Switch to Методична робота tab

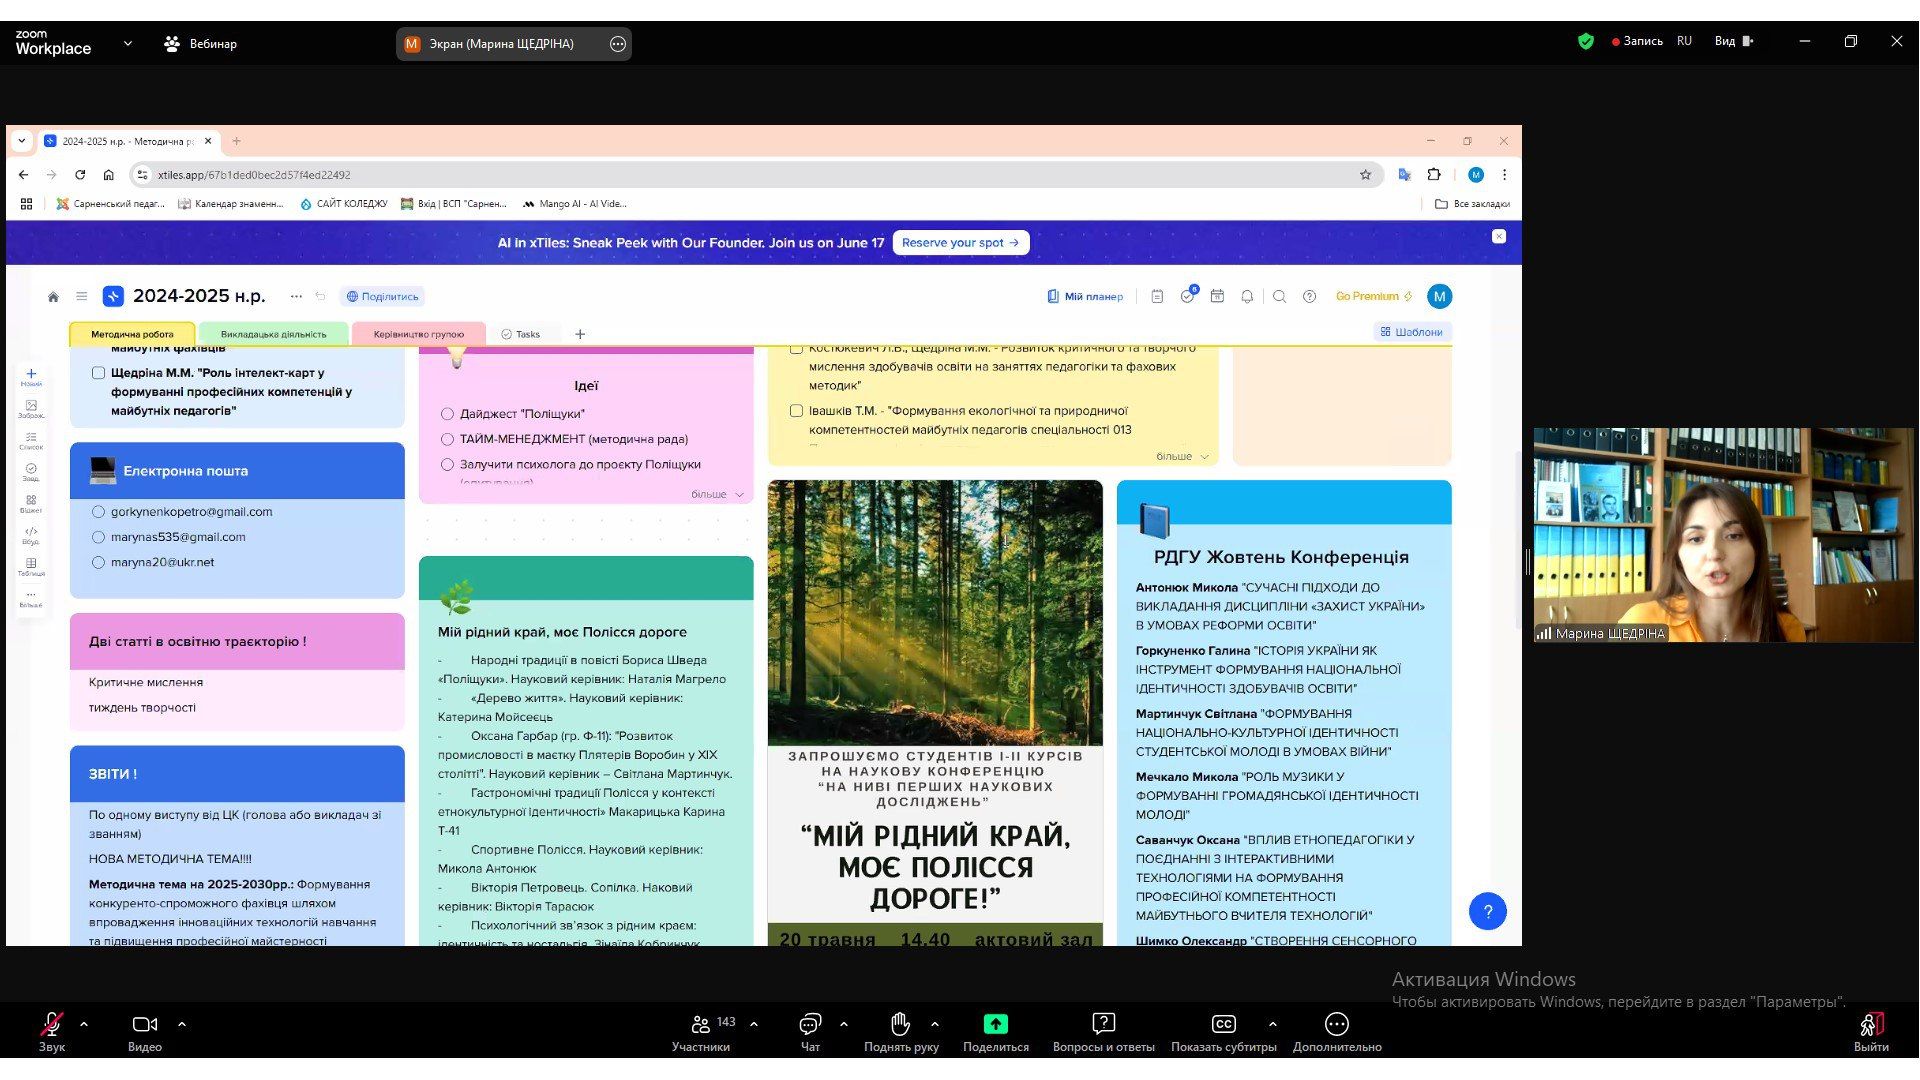(x=132, y=334)
